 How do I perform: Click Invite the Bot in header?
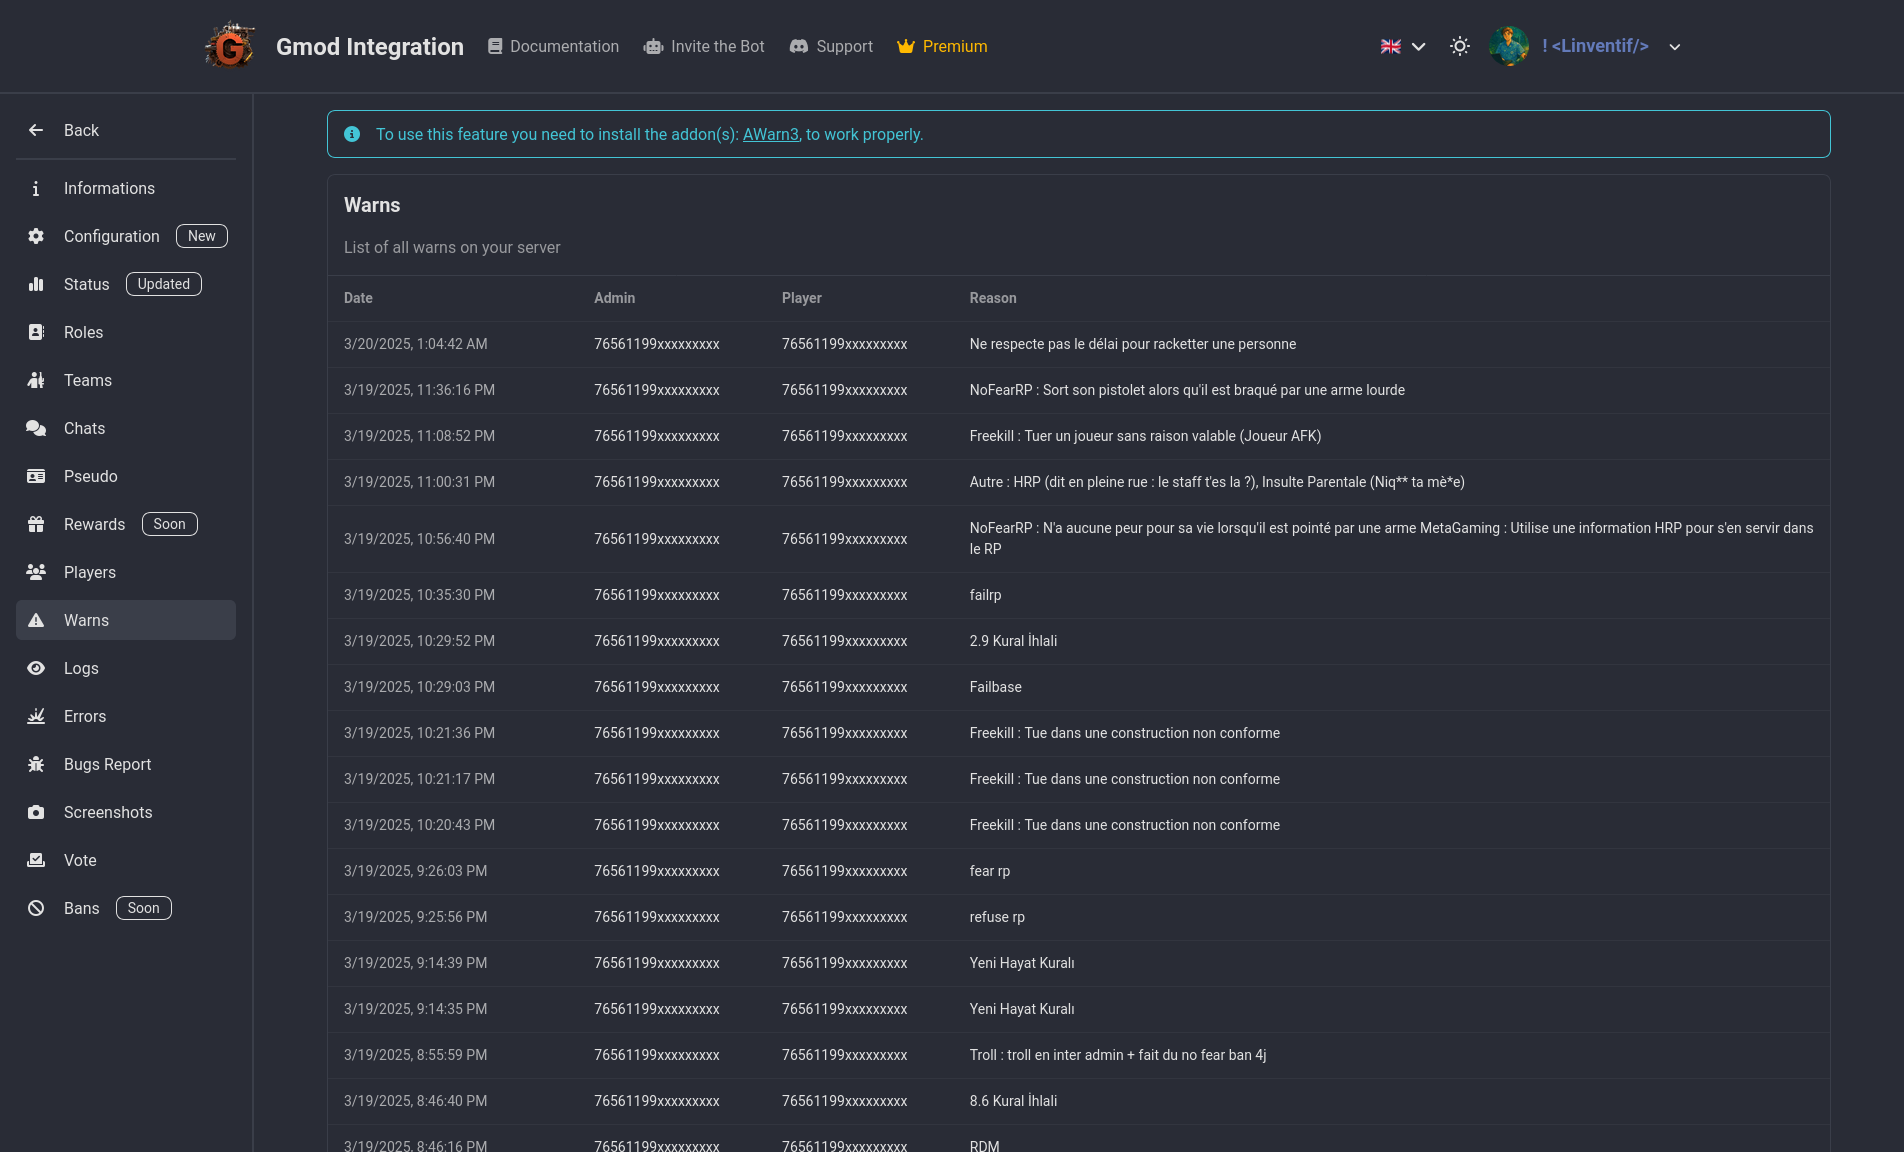coord(704,46)
